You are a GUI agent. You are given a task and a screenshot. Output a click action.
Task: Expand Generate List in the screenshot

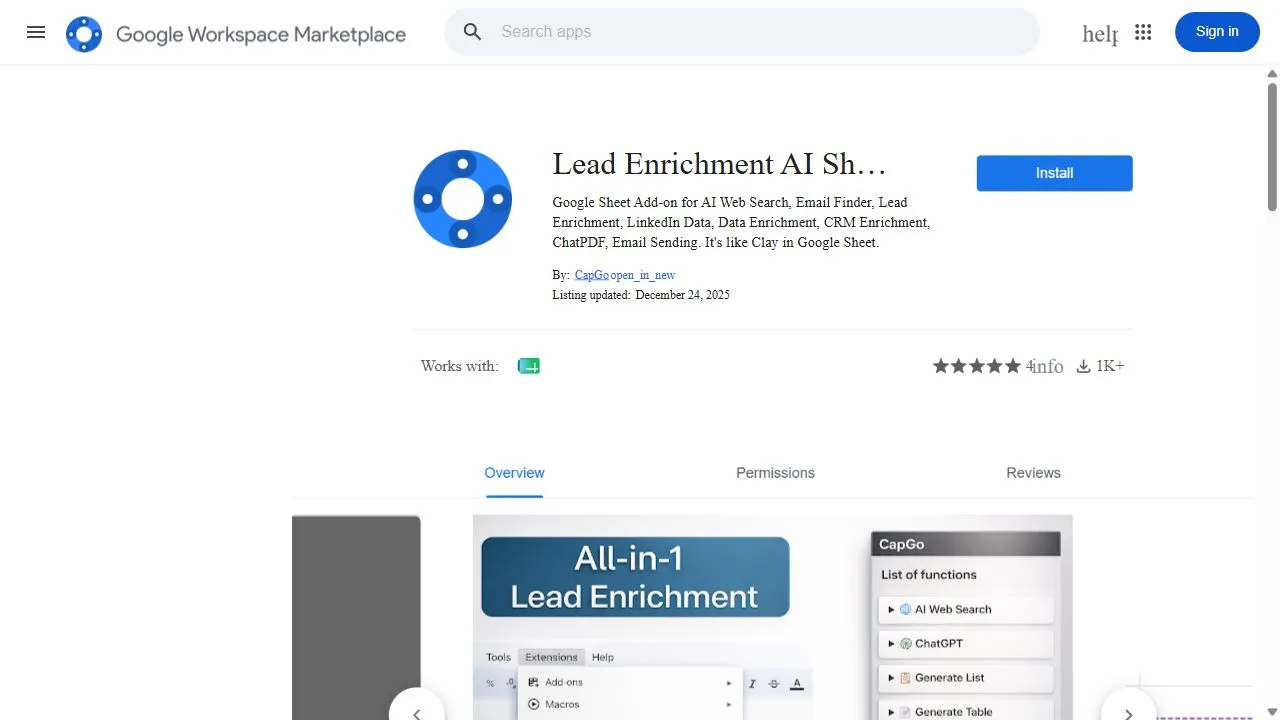[966, 677]
